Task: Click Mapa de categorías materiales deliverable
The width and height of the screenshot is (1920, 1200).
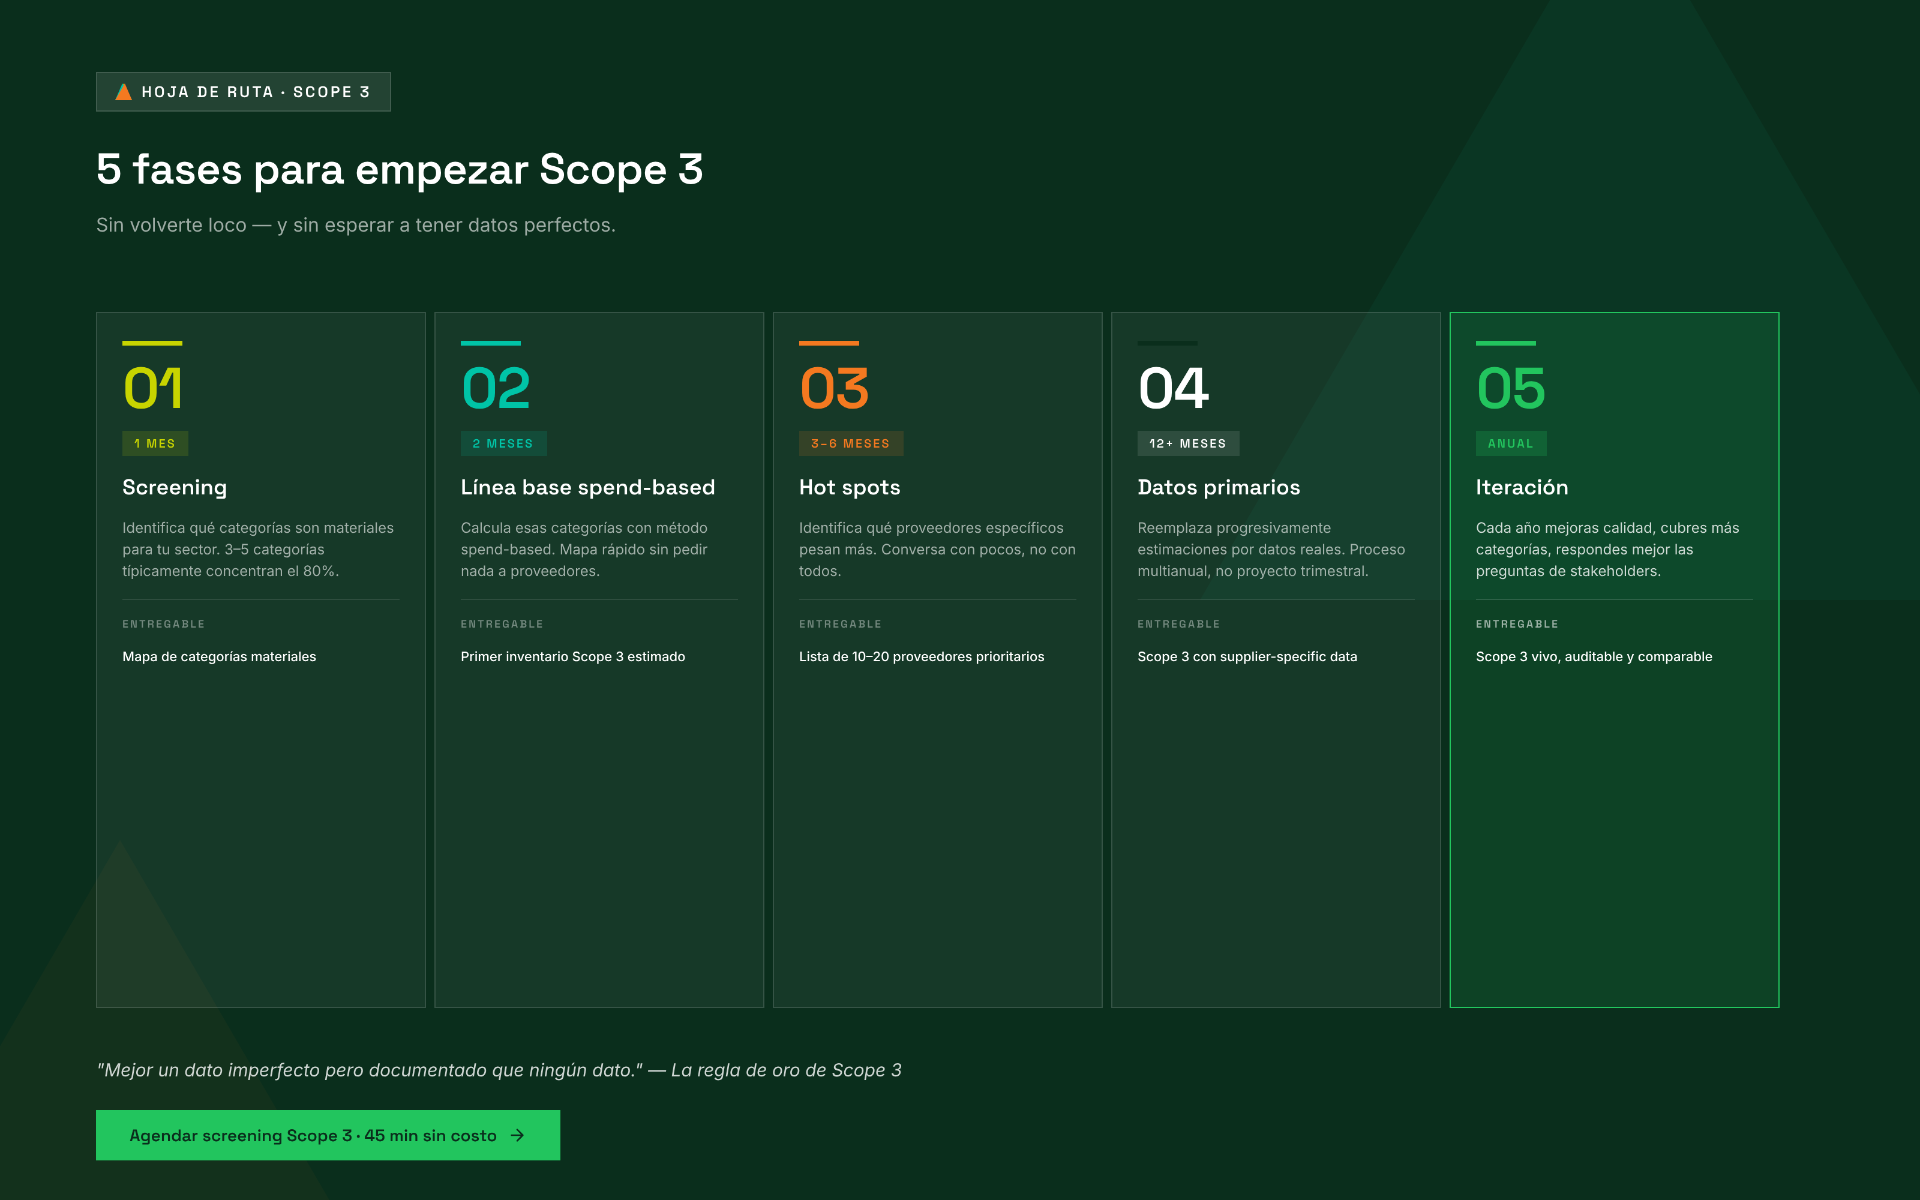Action: coord(219,656)
